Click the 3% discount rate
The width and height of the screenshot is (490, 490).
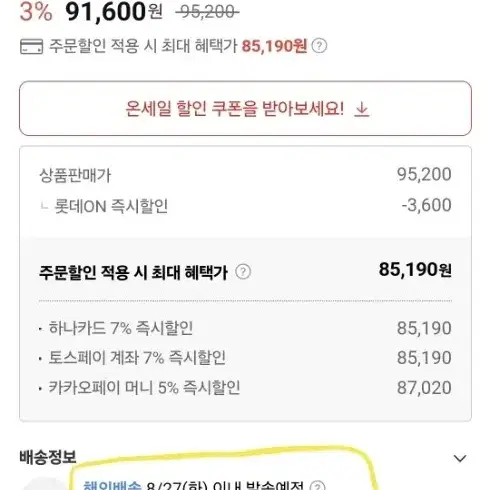pyautogui.click(x=36, y=12)
